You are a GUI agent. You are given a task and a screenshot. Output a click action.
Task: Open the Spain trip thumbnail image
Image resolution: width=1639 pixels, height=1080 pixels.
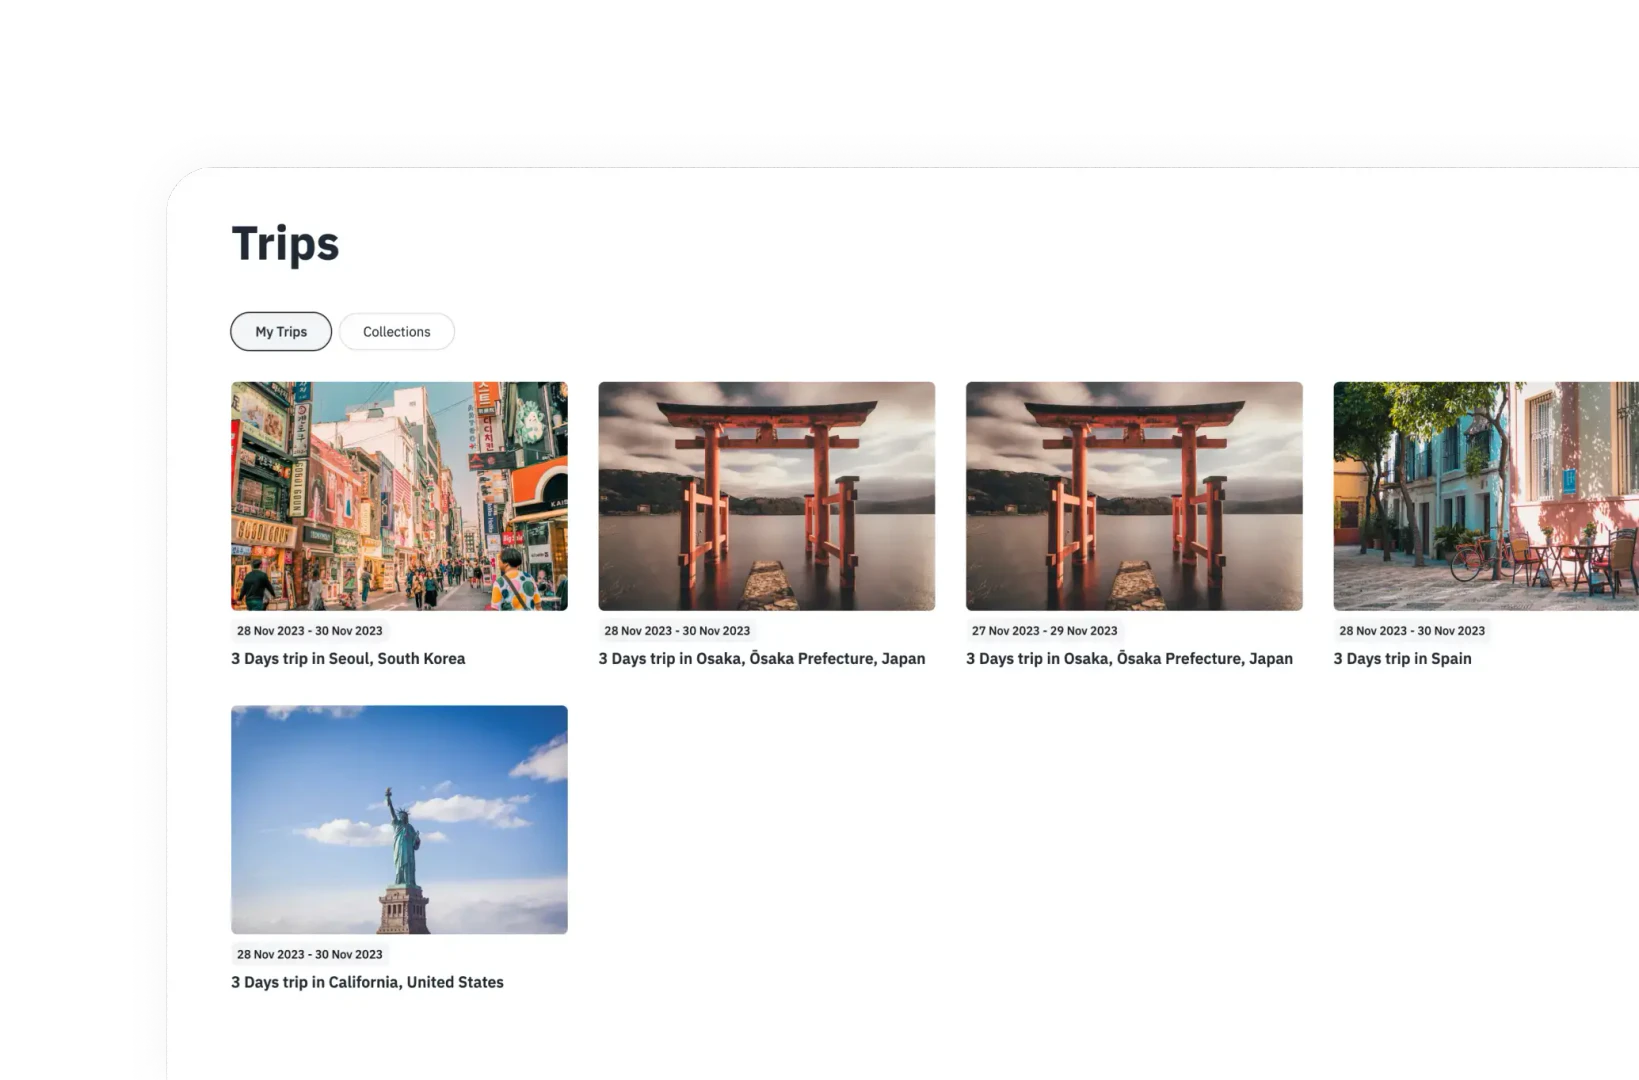pos(1485,495)
